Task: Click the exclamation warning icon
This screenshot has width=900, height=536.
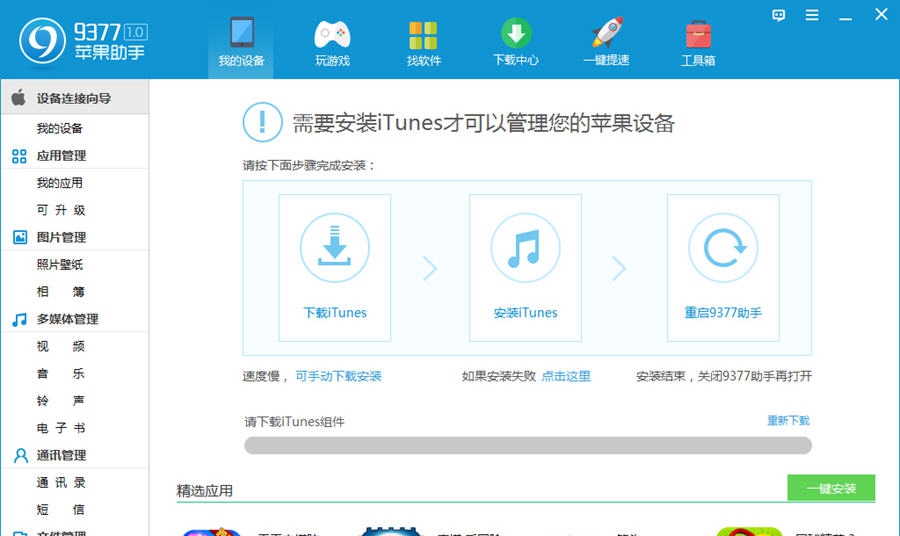Action: coord(262,122)
